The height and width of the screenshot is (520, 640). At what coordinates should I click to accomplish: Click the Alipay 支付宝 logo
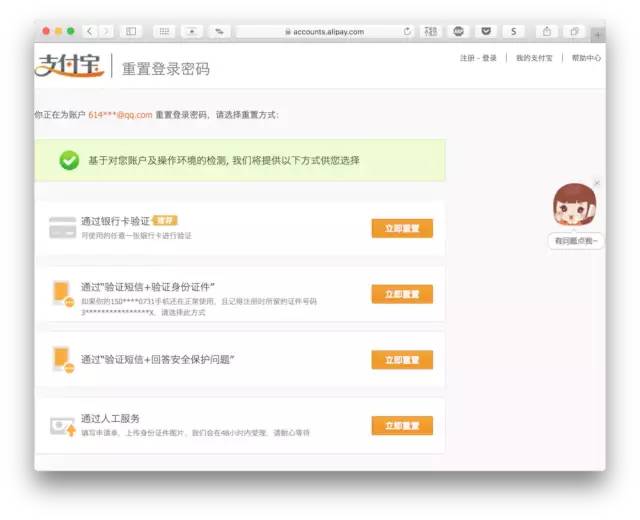69,65
